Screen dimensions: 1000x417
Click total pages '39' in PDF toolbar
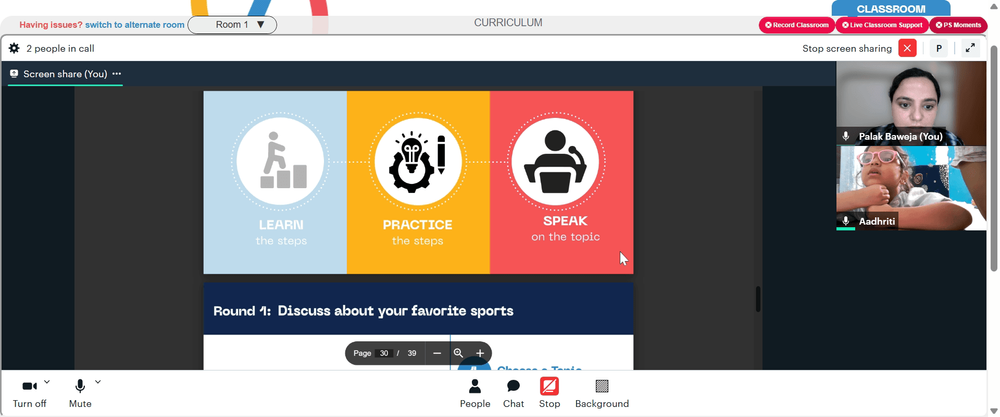pos(412,353)
